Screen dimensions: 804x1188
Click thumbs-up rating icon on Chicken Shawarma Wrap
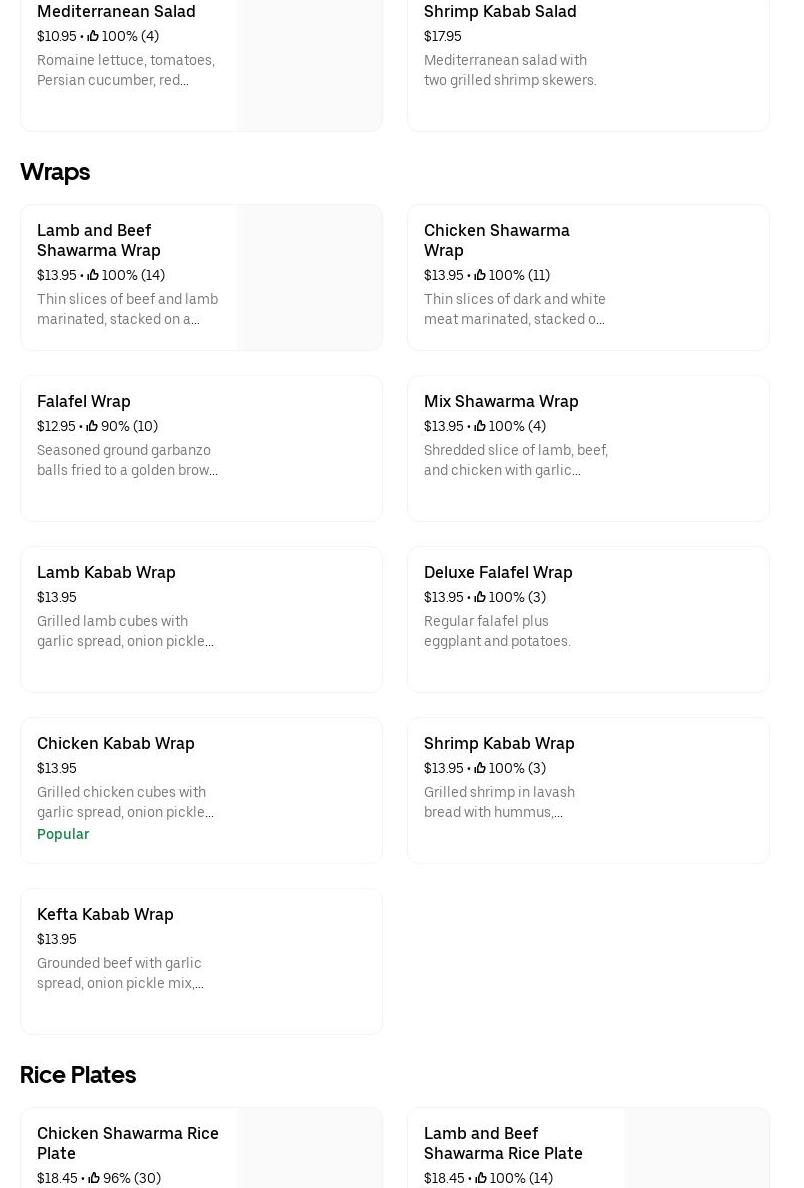pos(480,275)
